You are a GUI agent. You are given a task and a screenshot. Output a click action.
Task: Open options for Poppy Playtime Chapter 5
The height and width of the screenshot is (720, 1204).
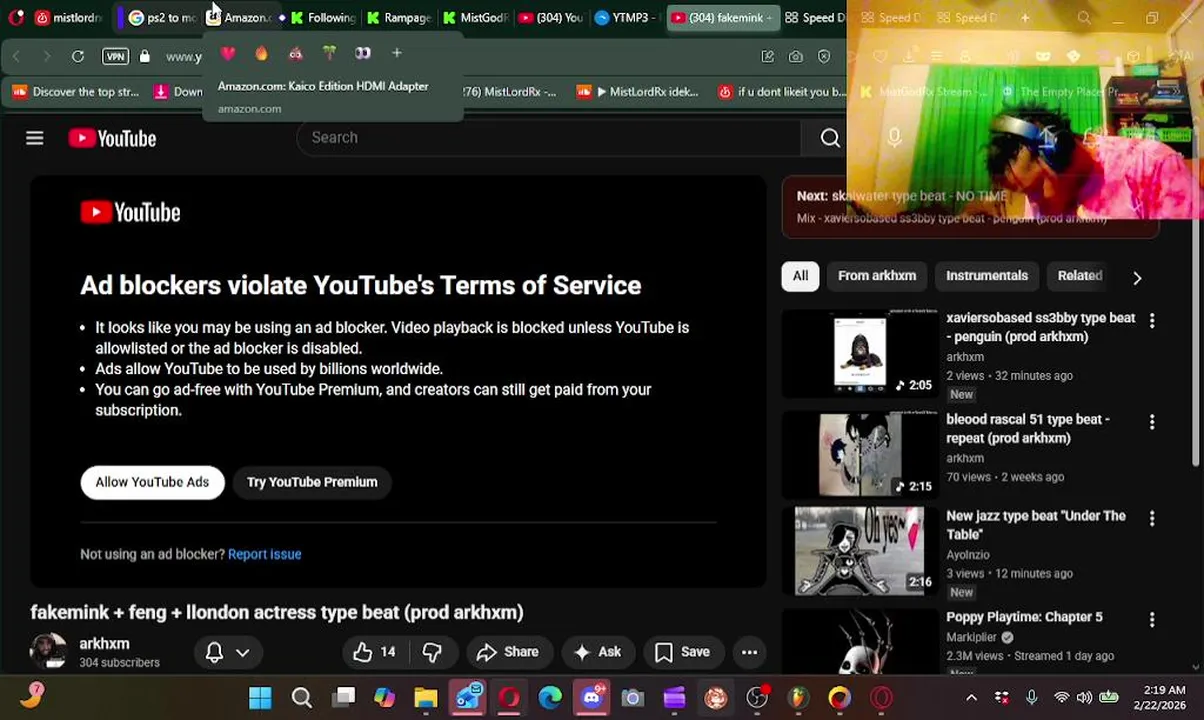click(1152, 620)
